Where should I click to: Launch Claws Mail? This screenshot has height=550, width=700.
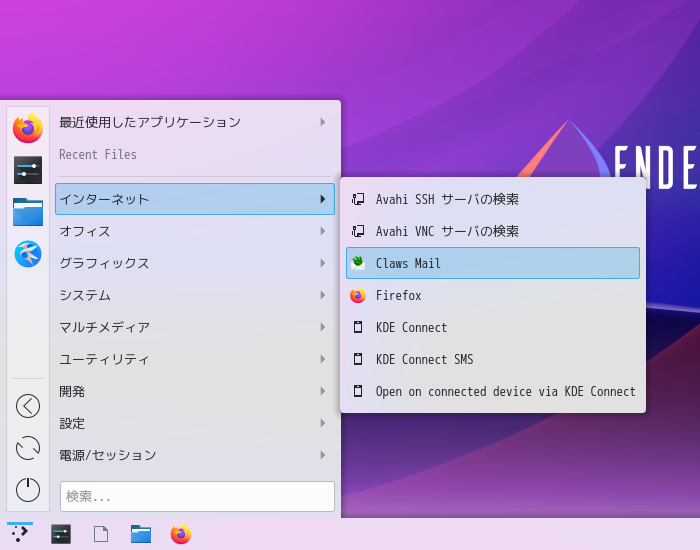[x=493, y=263]
